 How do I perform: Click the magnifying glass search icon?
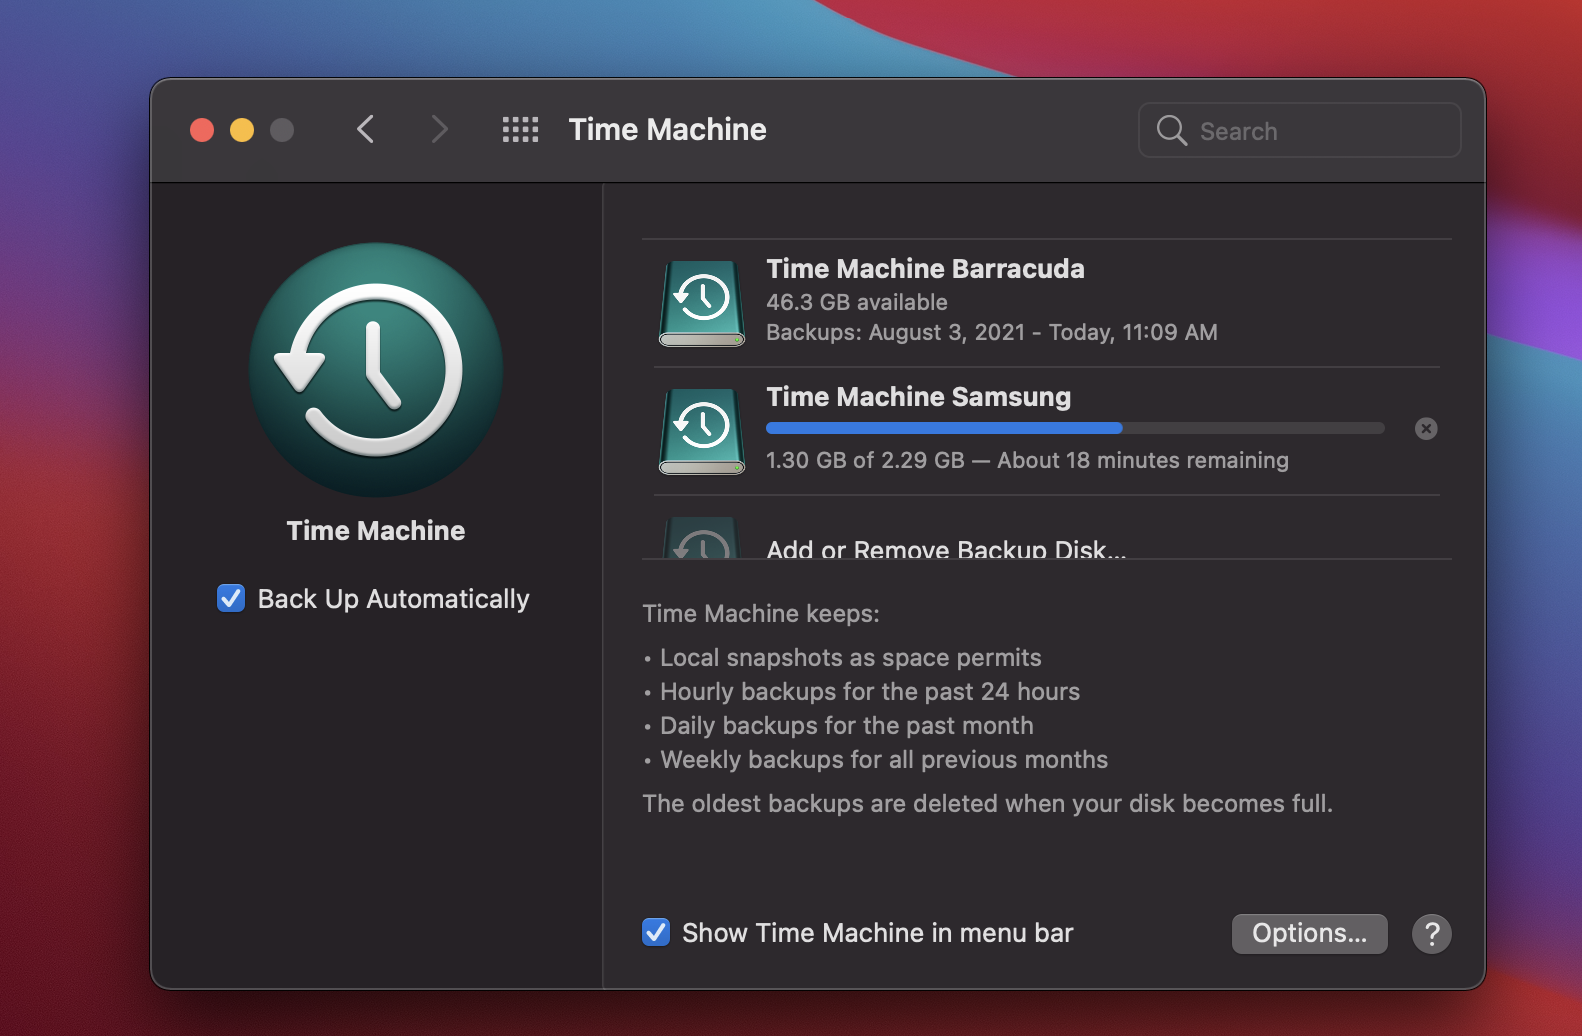[x=1171, y=130]
